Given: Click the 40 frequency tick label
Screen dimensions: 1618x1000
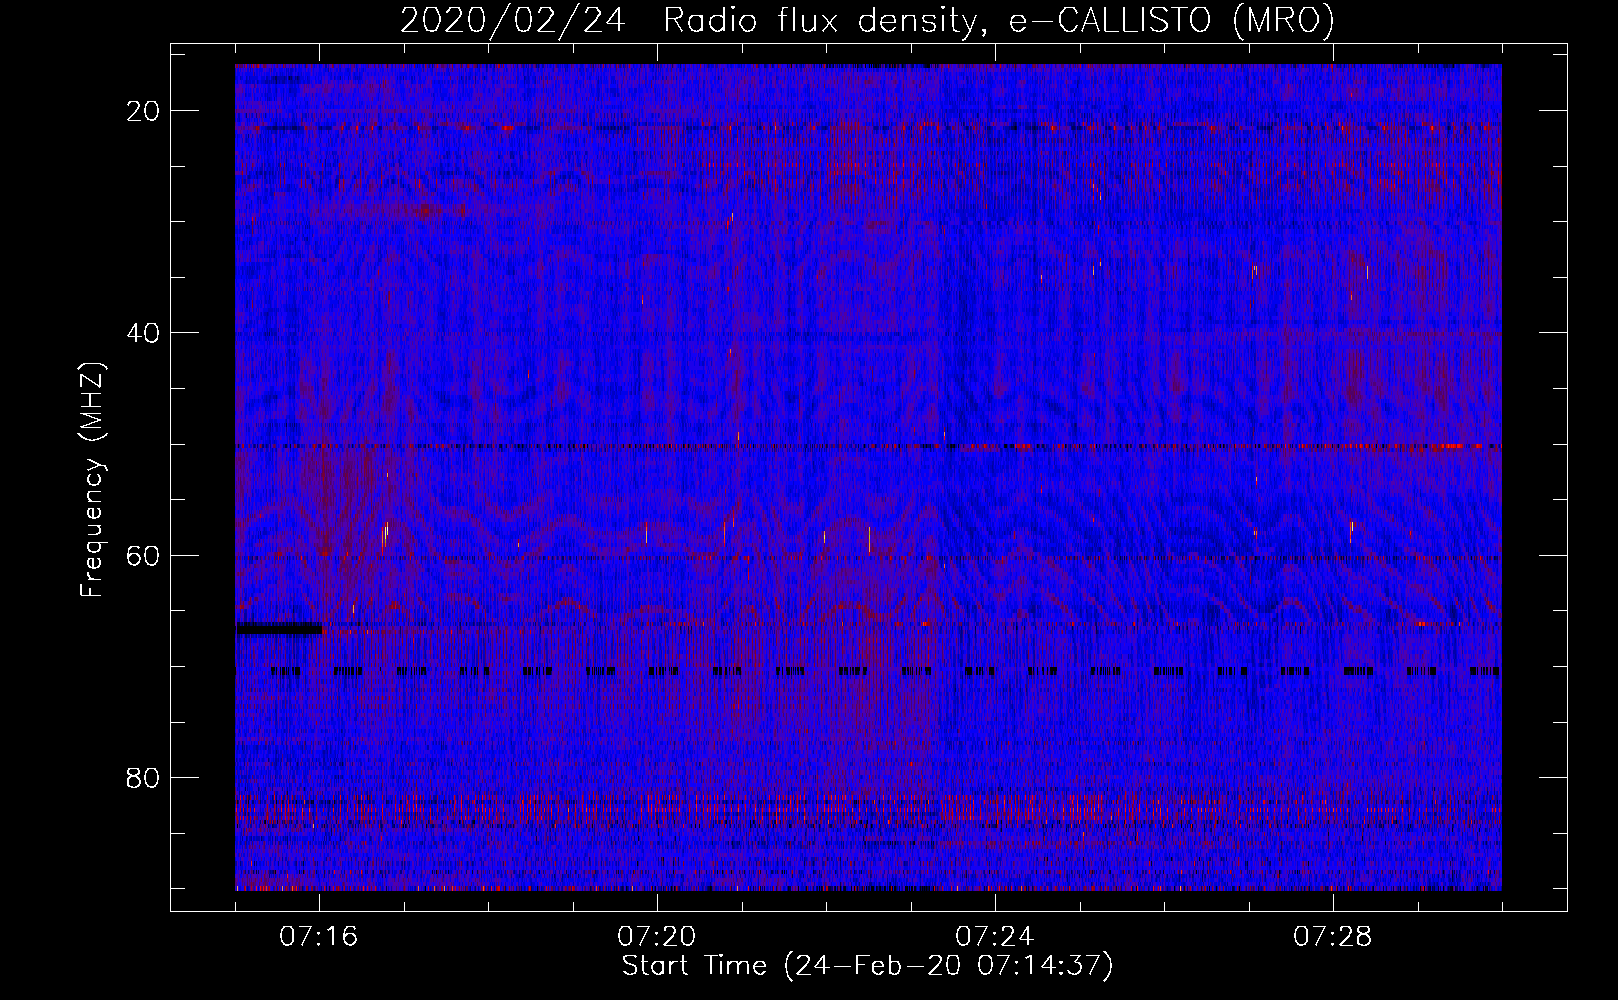Looking at the screenshot, I should tap(144, 333).
